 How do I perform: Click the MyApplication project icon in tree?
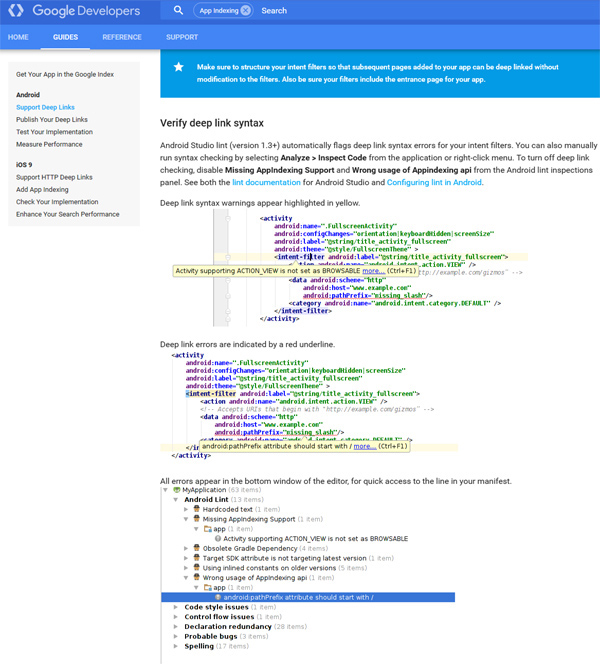(177, 490)
